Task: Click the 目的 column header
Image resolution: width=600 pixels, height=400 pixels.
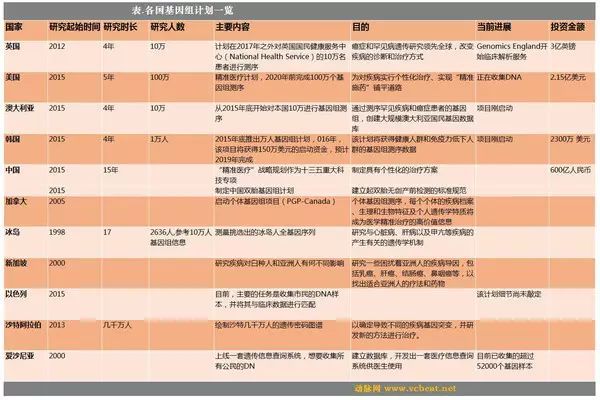Action: pyautogui.click(x=360, y=27)
